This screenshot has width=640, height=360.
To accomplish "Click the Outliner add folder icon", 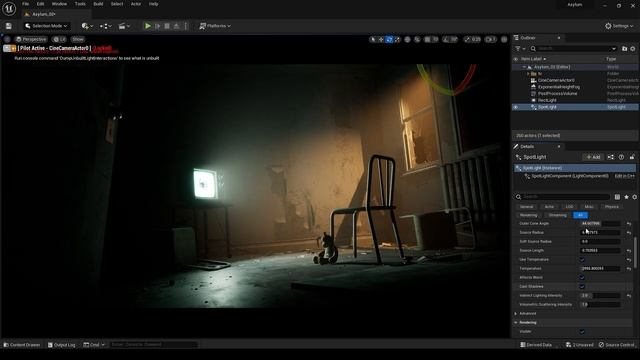I will point(624,49).
